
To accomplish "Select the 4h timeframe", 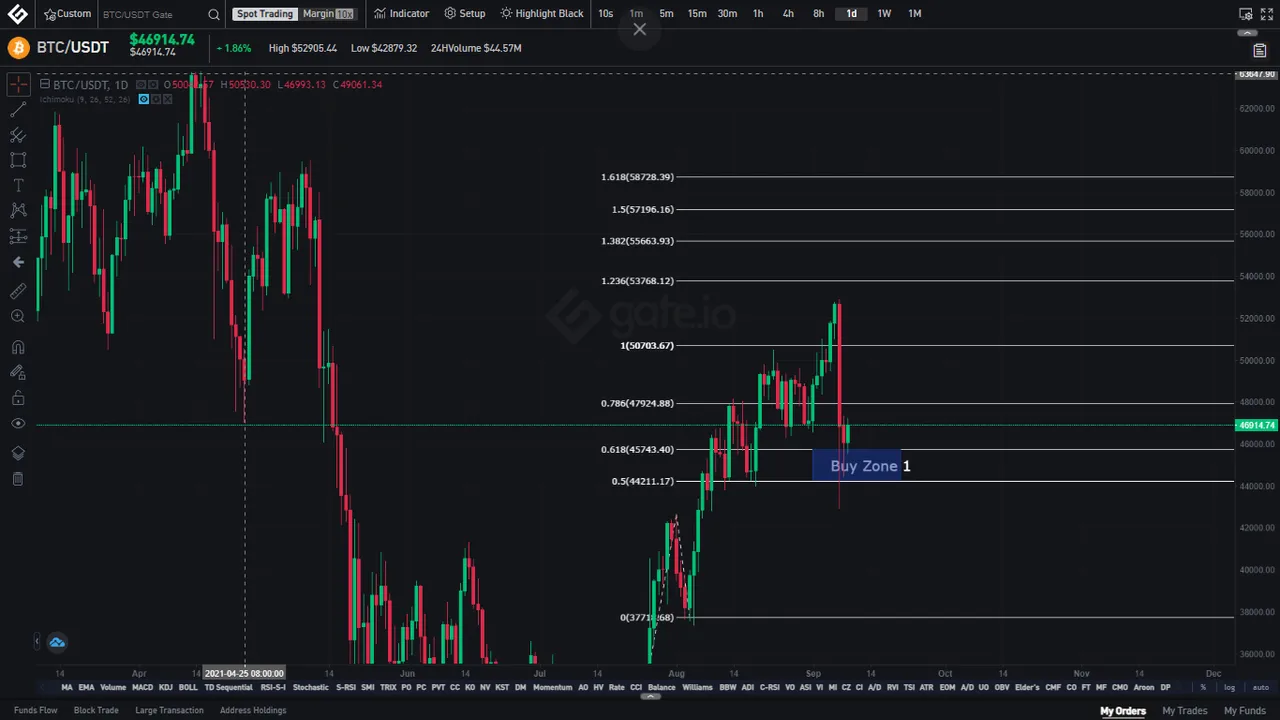I will [x=788, y=14].
